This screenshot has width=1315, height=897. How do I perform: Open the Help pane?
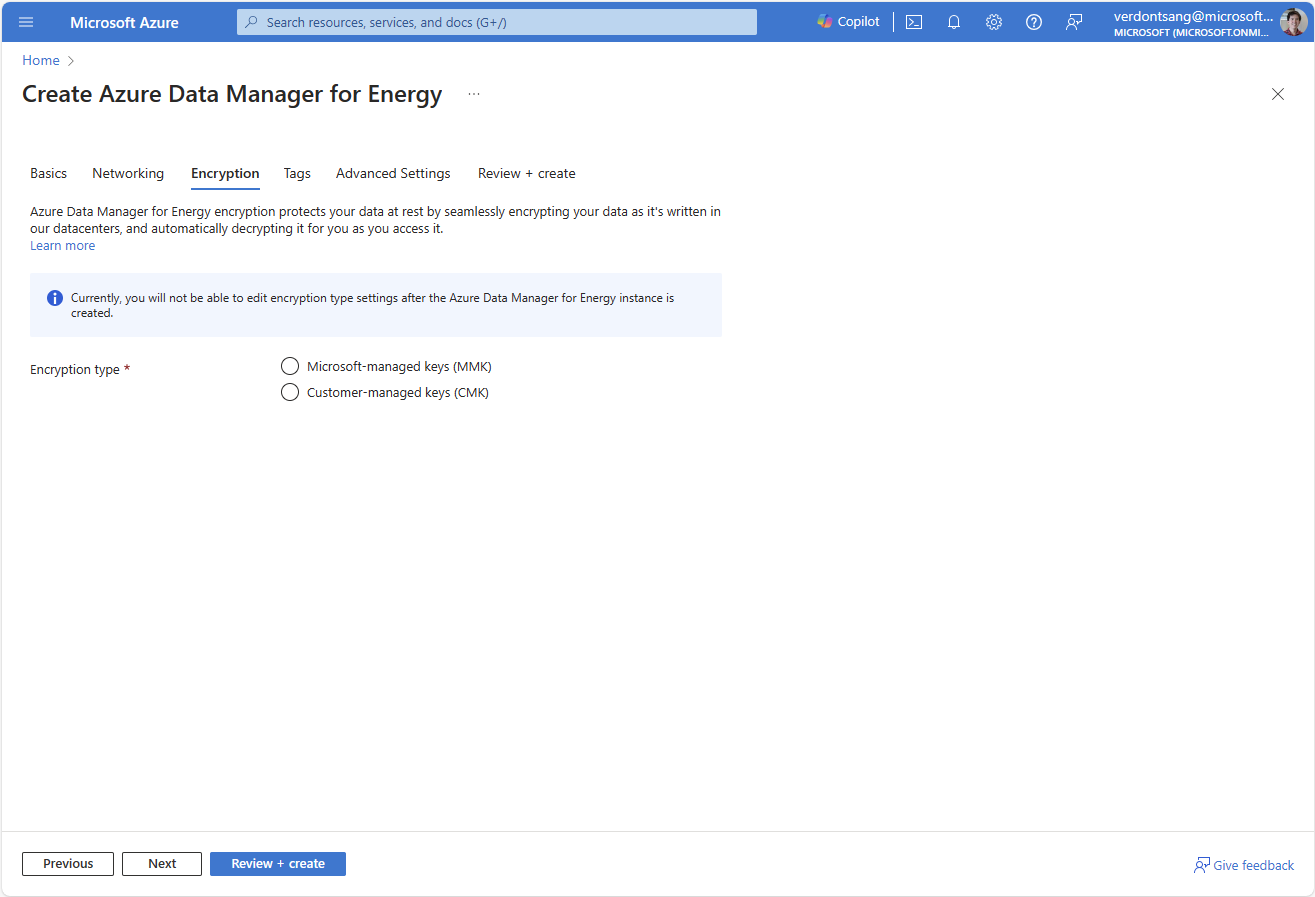(1033, 21)
